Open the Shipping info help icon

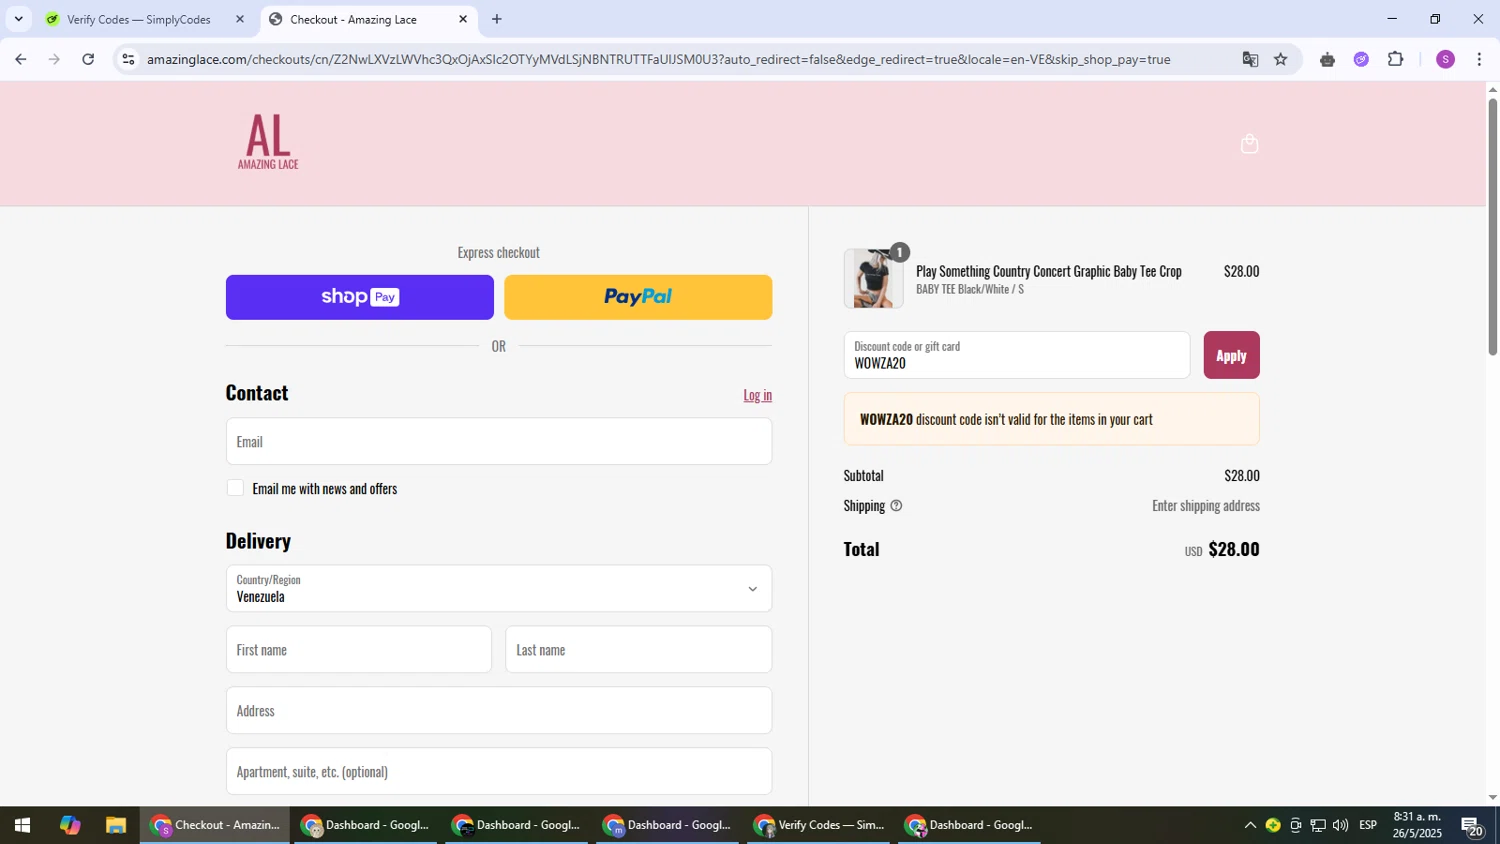click(x=896, y=506)
